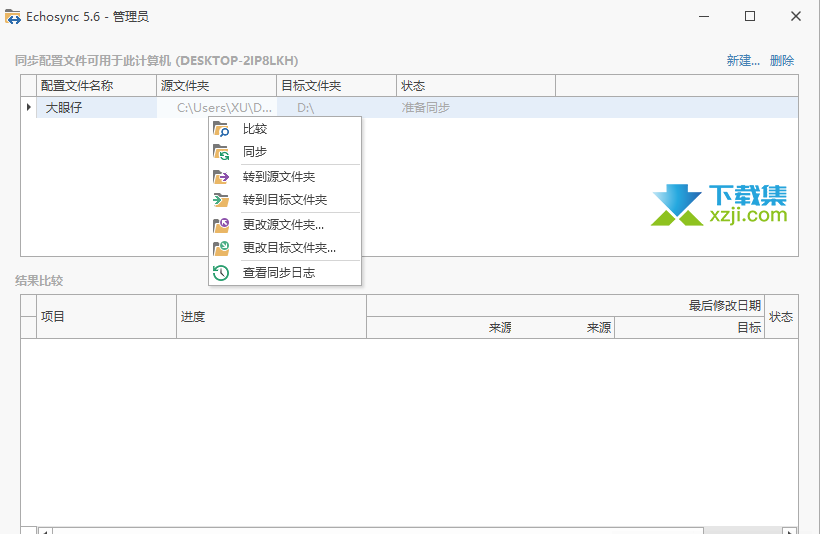Click the 配置文件名称 column header

(x=97, y=86)
